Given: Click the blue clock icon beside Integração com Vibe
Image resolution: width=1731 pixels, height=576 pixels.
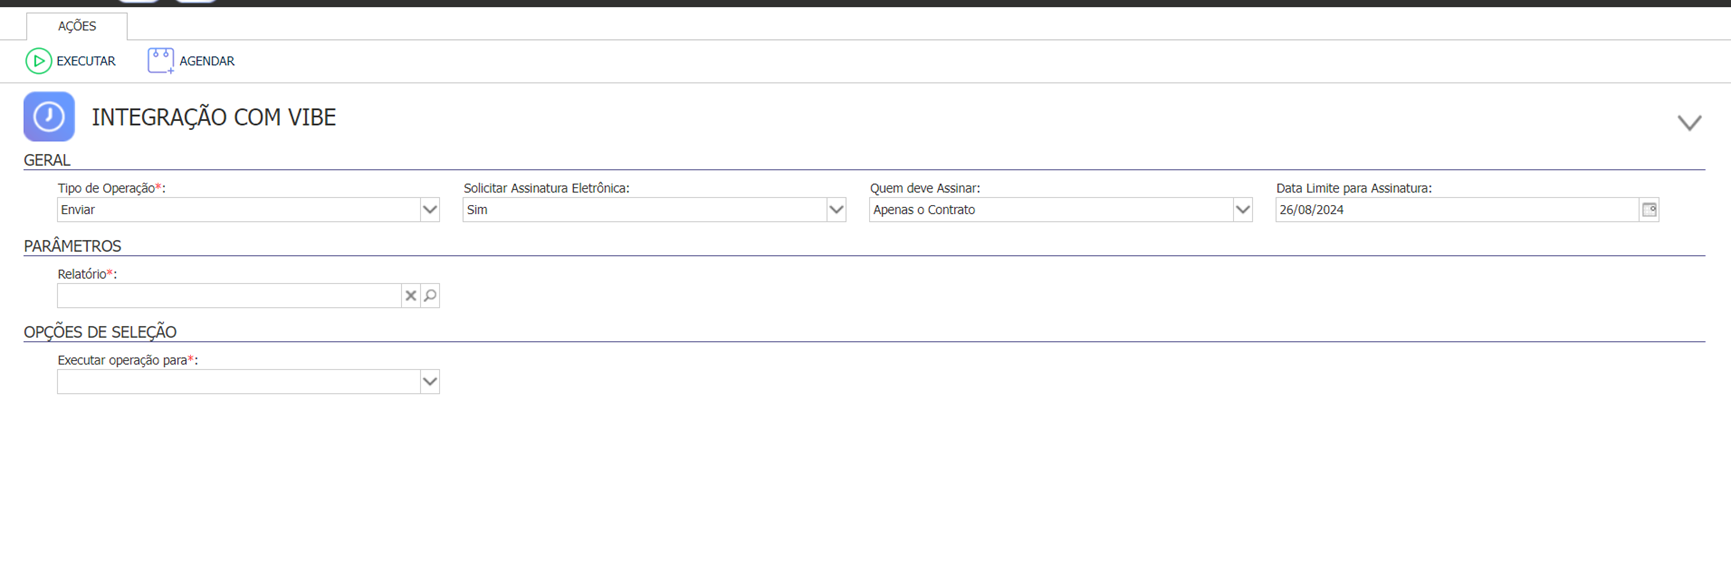Looking at the screenshot, I should [x=49, y=117].
